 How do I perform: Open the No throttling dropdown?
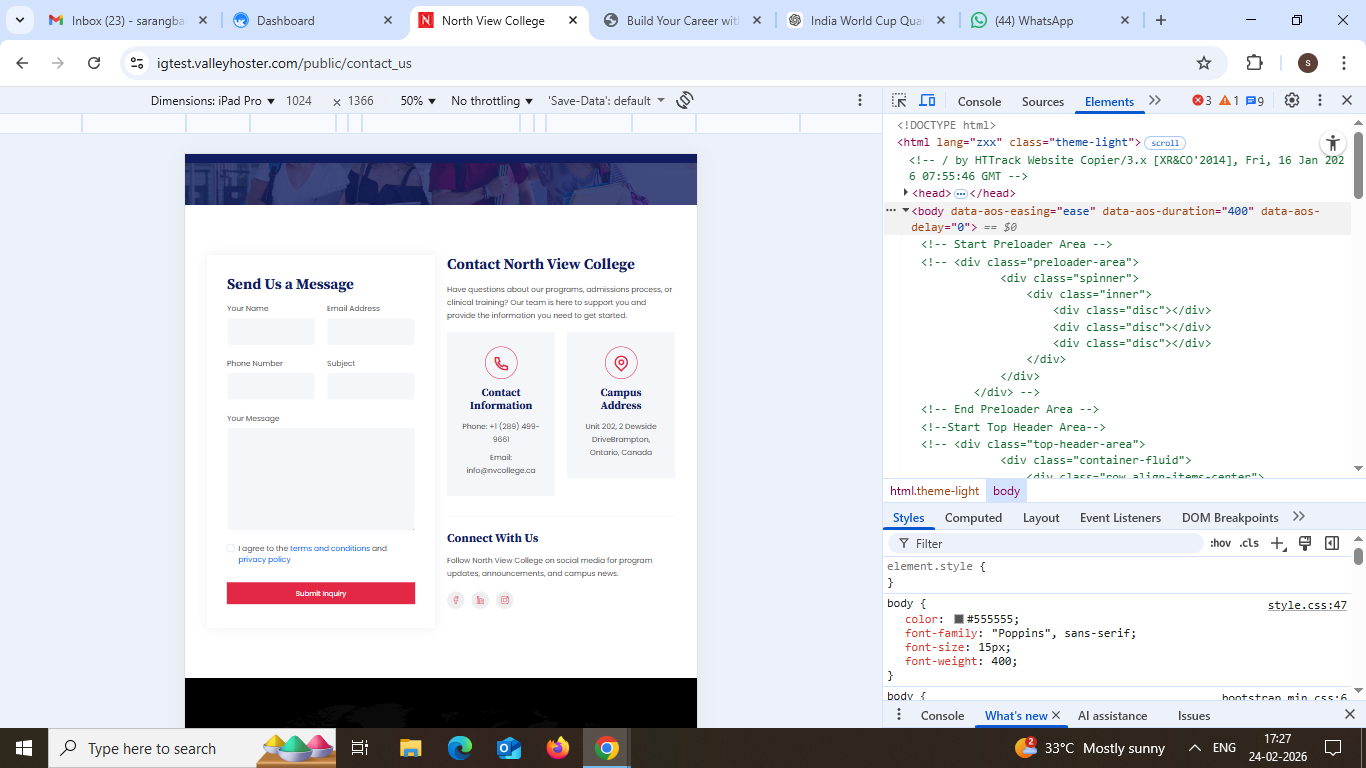[x=493, y=101]
